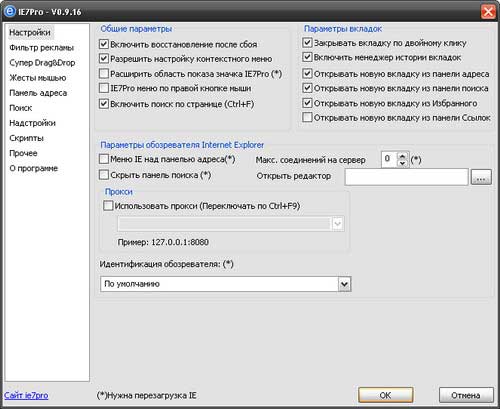
Task: Open the Идентификация обозревателя dropdown
Action: point(344,284)
